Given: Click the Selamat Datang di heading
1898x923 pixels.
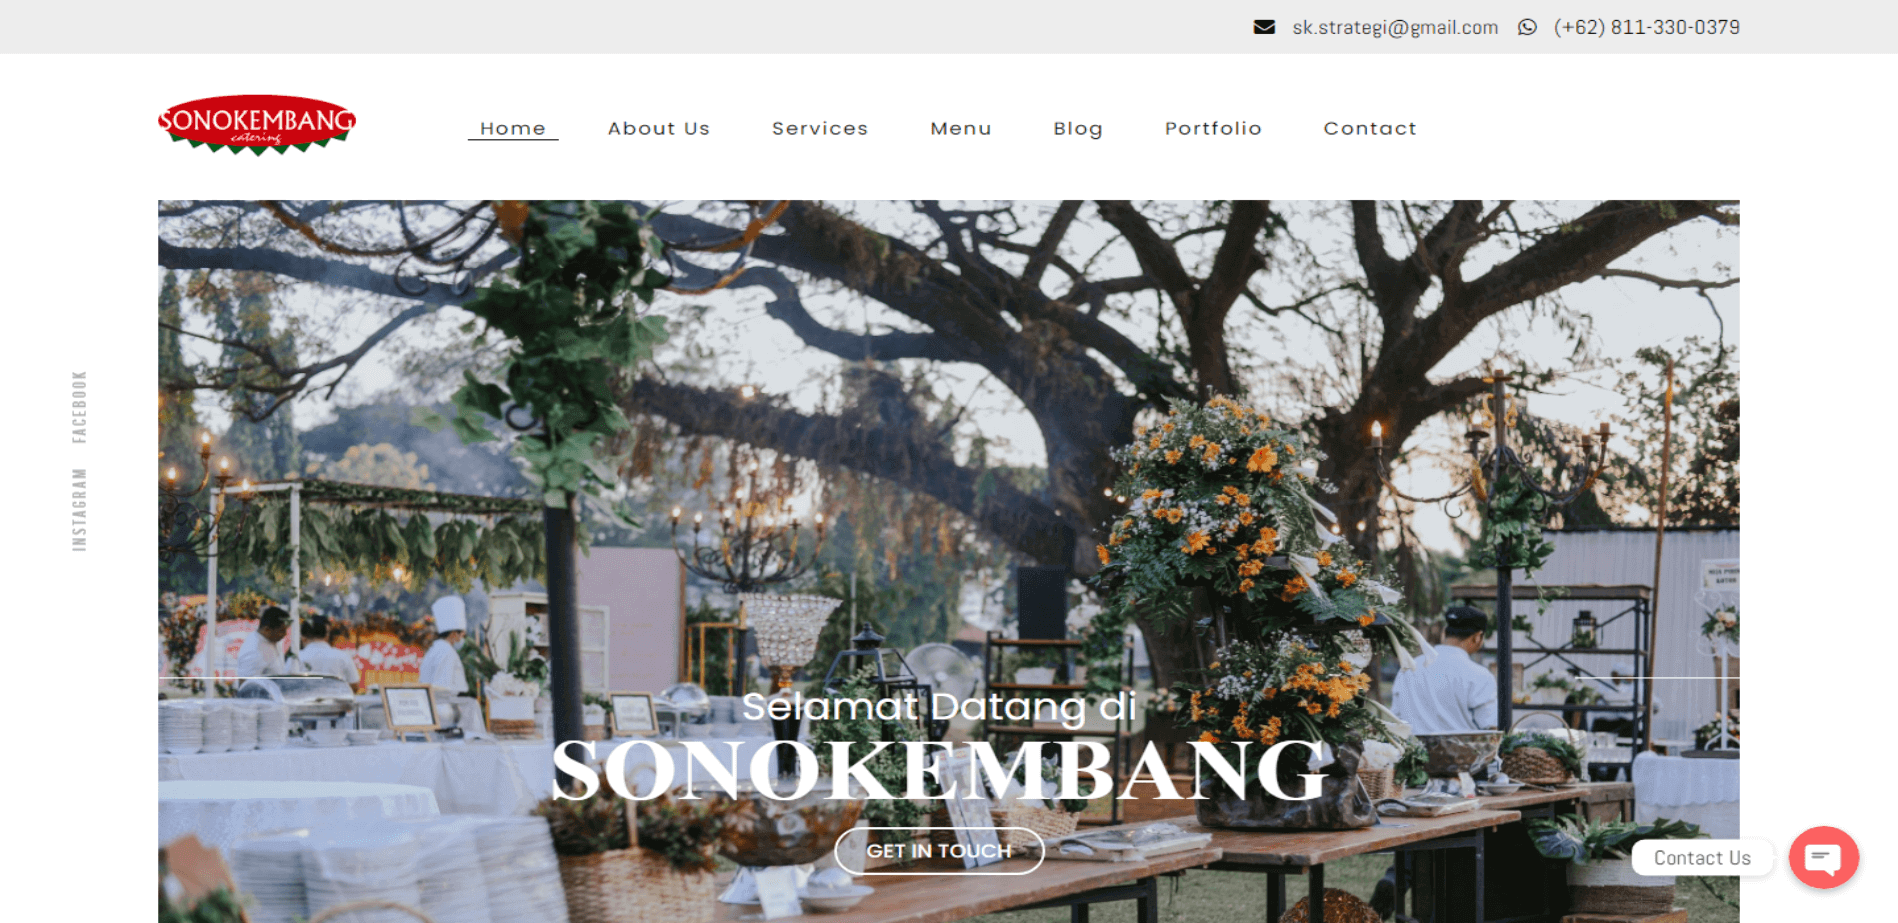Looking at the screenshot, I should coord(939,706).
